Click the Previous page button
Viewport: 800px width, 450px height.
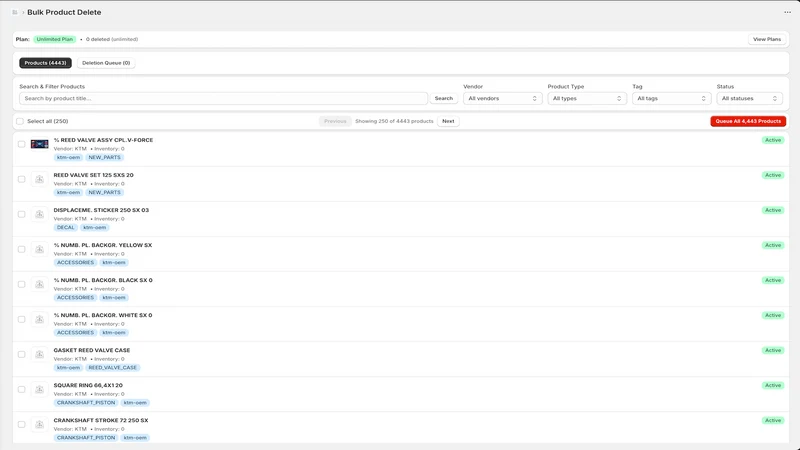point(335,121)
